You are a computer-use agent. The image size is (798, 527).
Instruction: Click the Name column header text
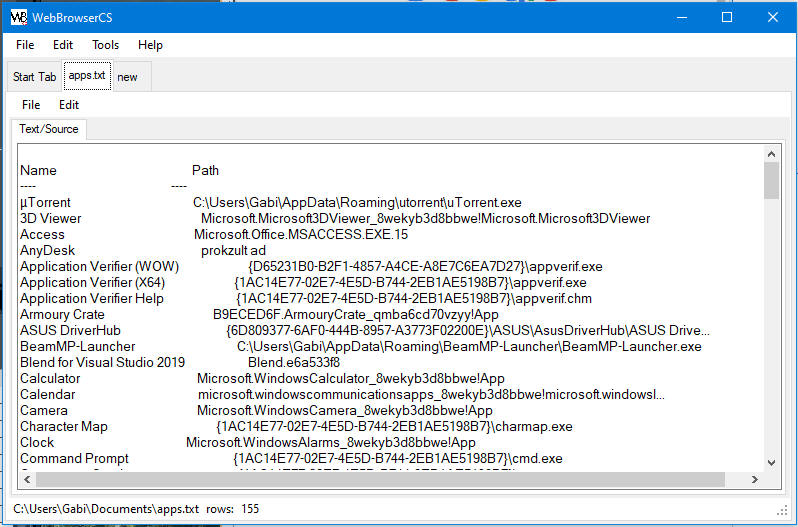pyautogui.click(x=38, y=170)
